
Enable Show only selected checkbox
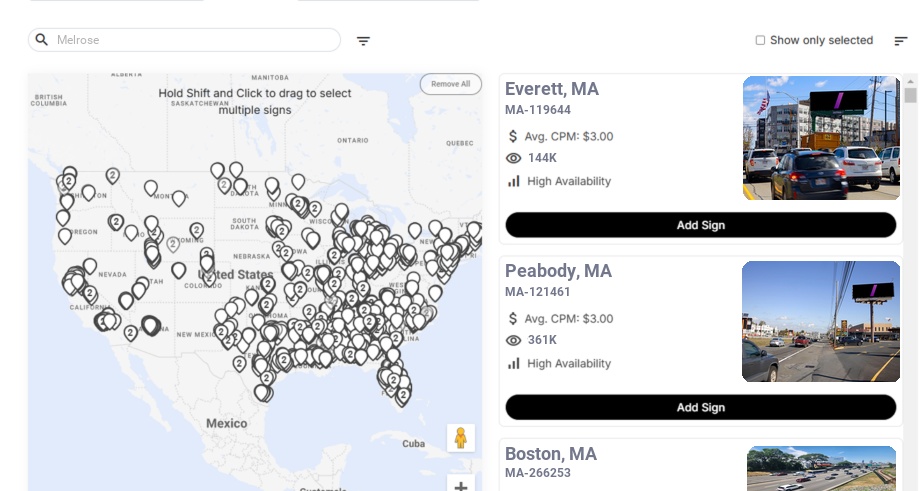[x=760, y=40]
